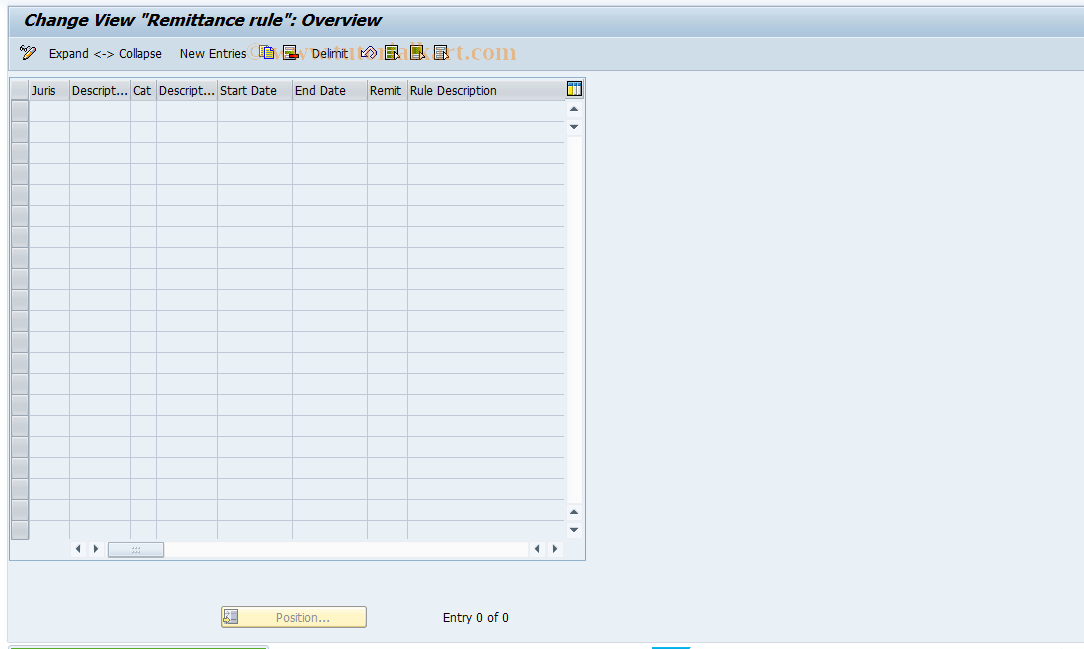The image size is (1084, 649).
Task: Open table column configuration icon
Action: point(574,88)
